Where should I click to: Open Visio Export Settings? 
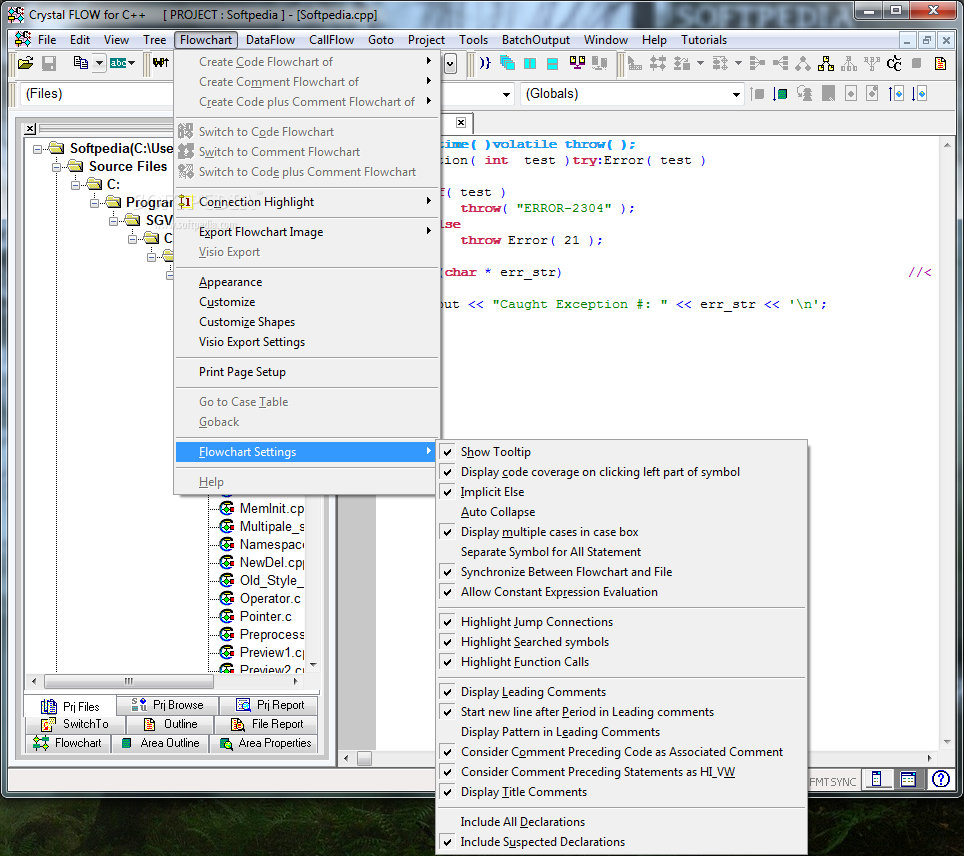coord(251,342)
